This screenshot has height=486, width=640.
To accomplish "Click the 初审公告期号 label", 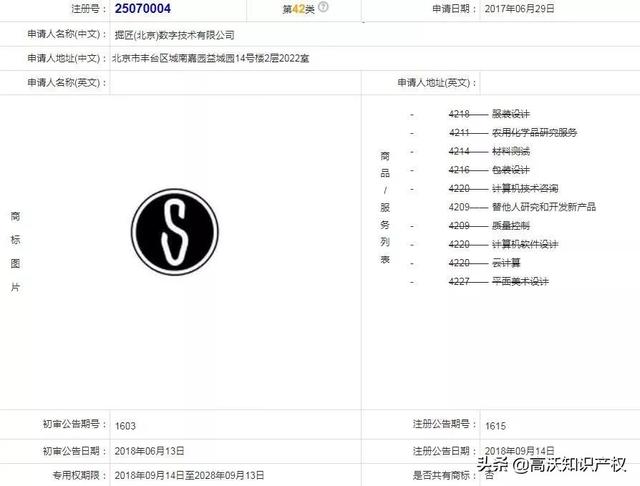I will click(75, 424).
